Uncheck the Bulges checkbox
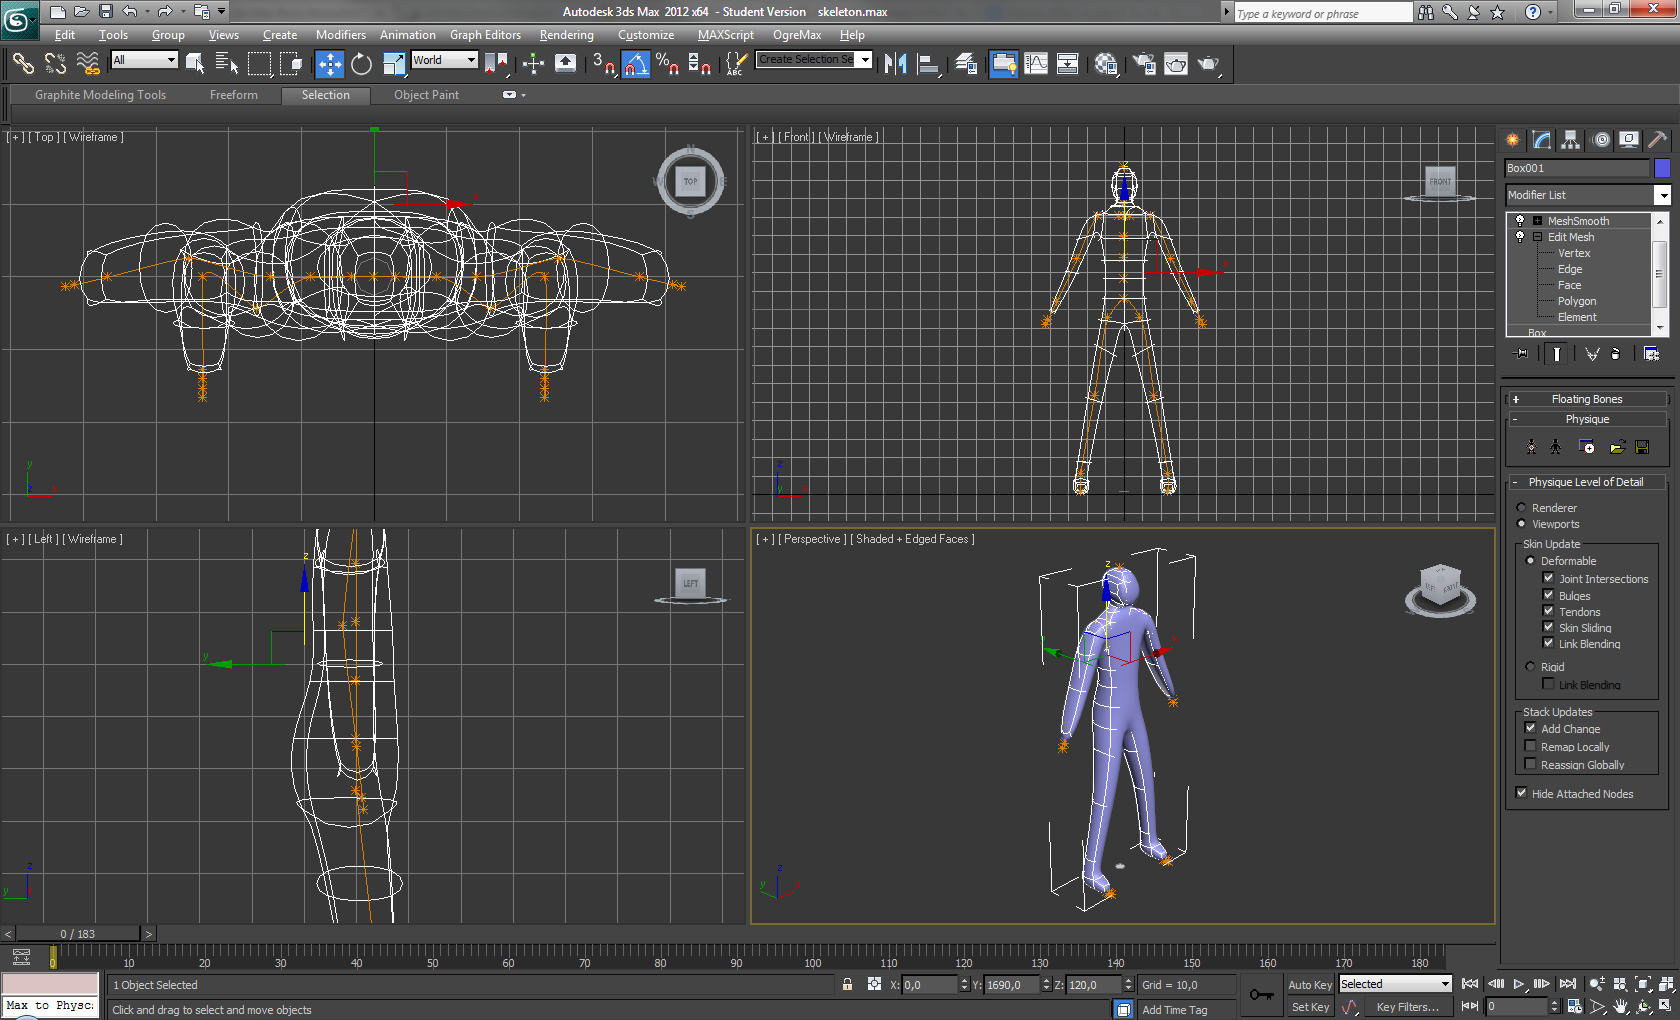1680x1020 pixels. (1548, 594)
